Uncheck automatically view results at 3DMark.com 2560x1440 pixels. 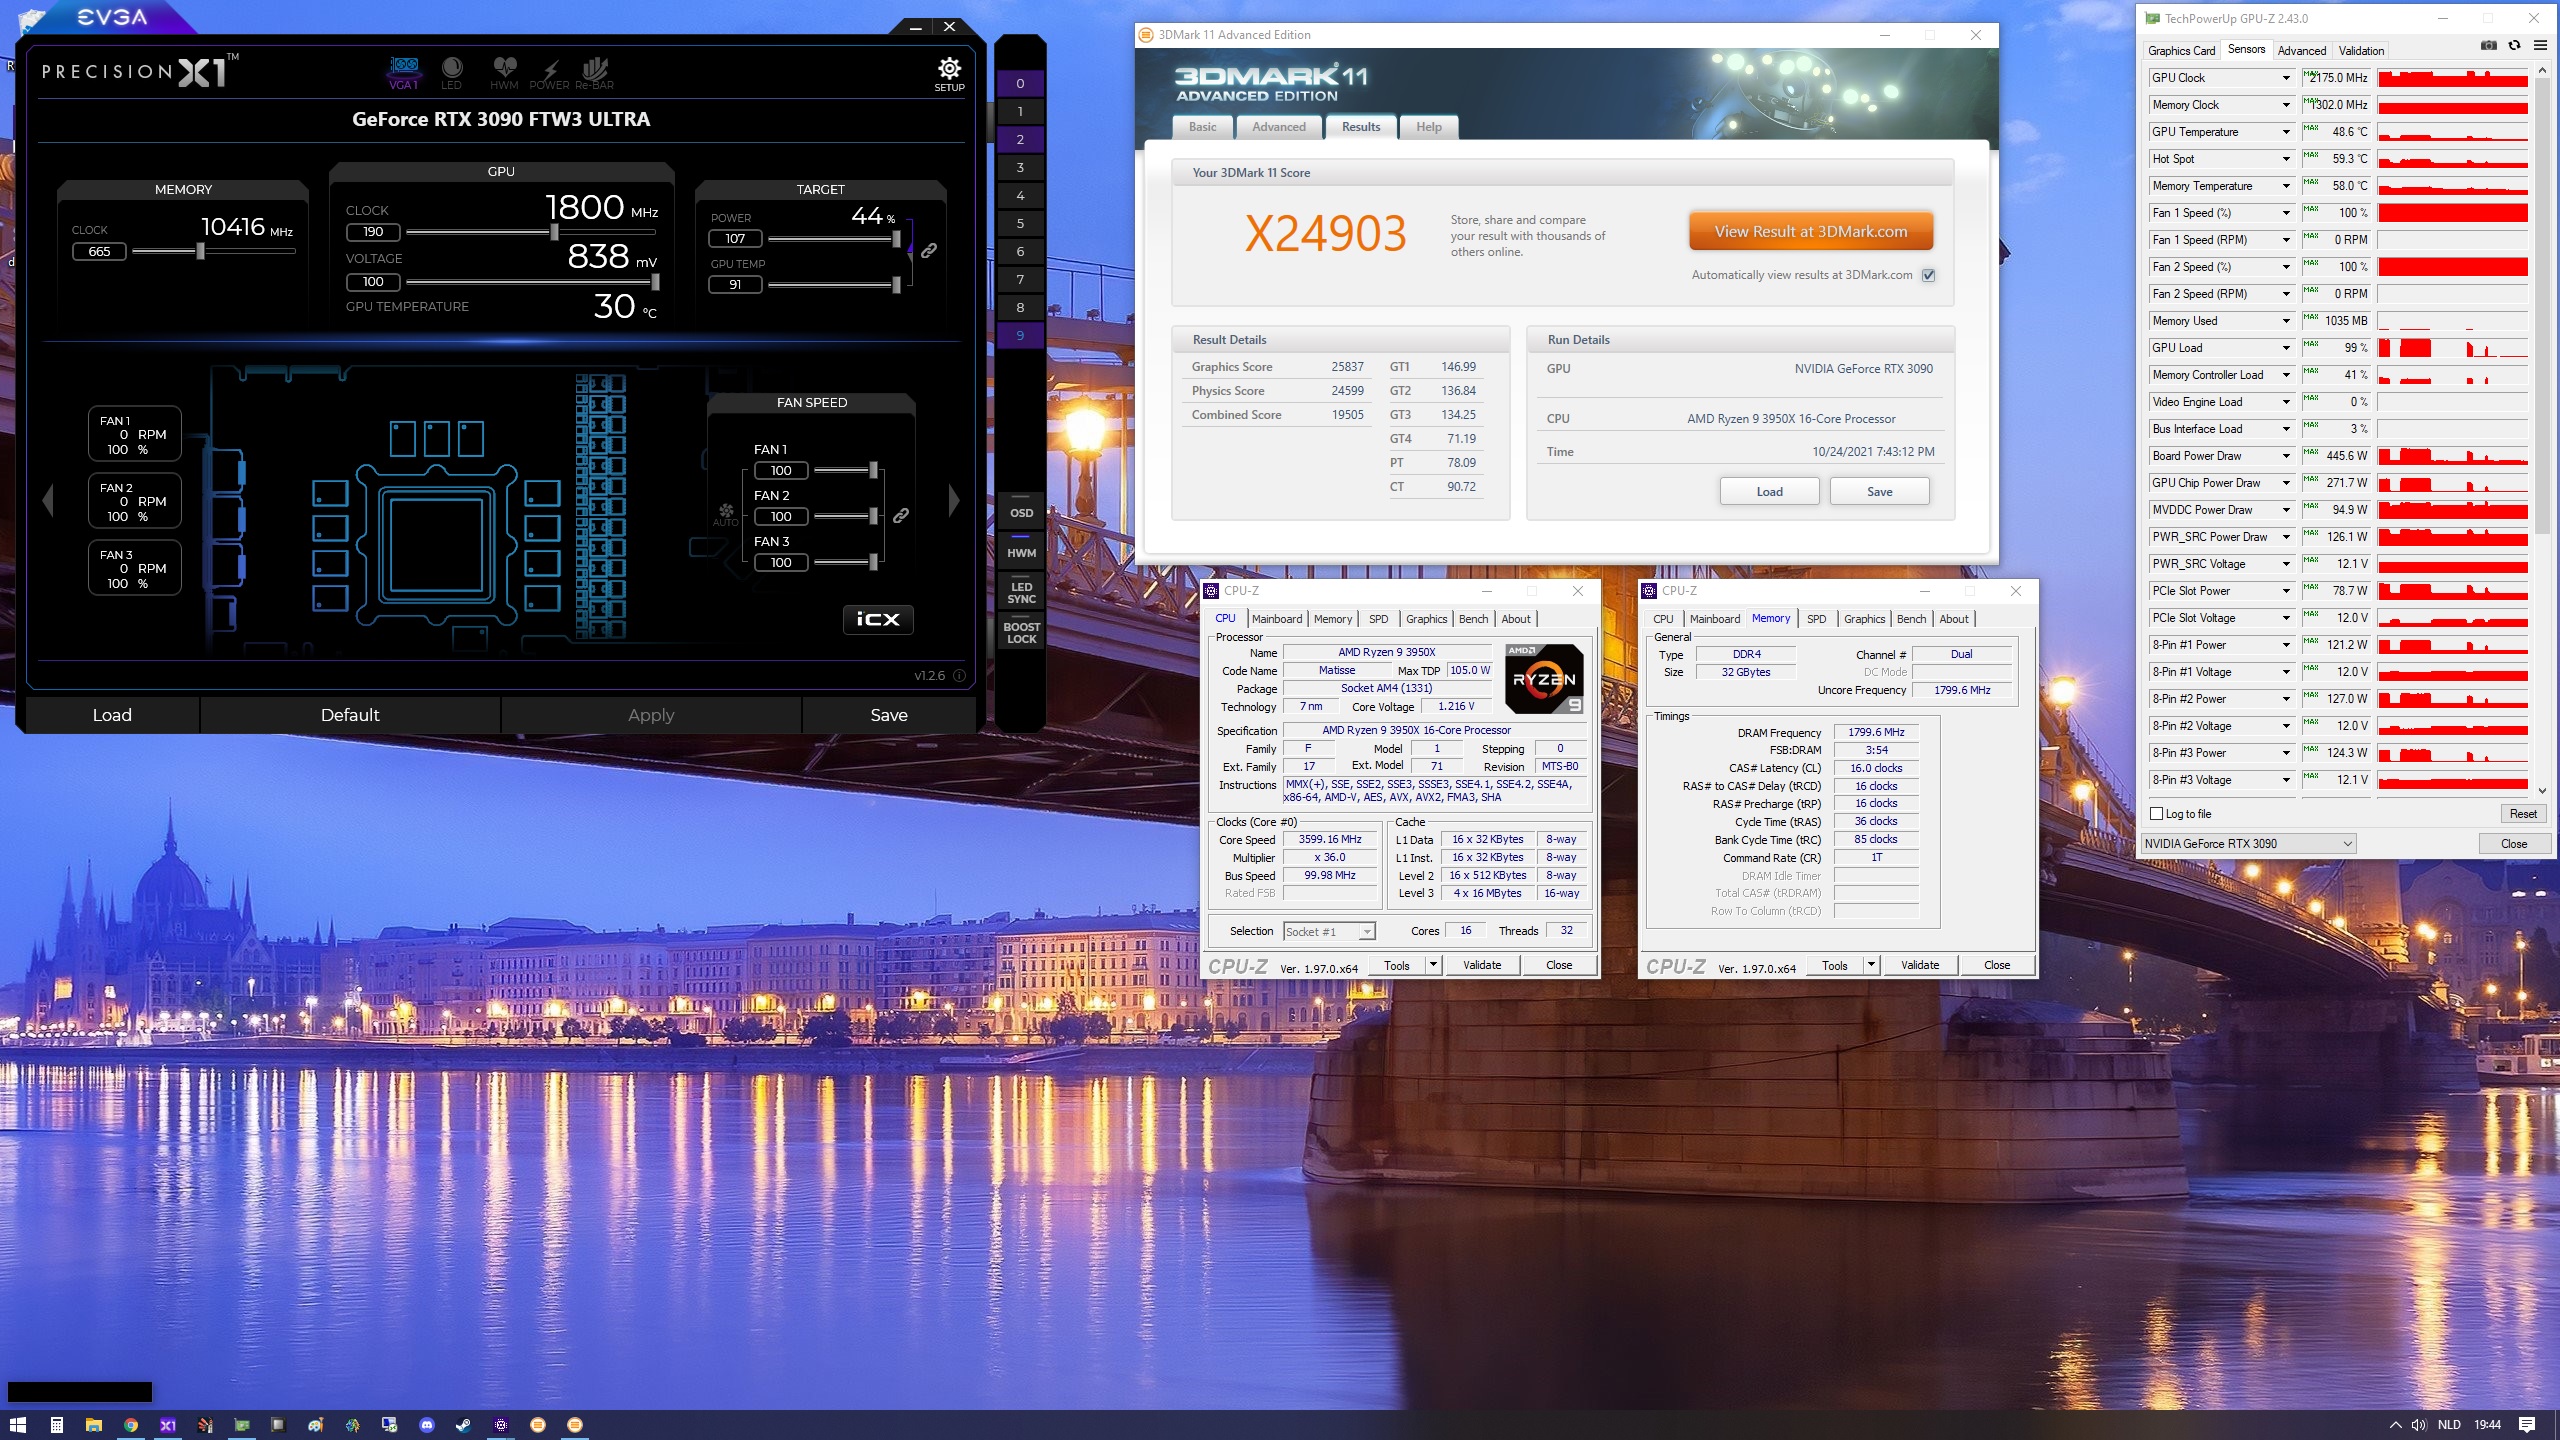tap(1929, 275)
